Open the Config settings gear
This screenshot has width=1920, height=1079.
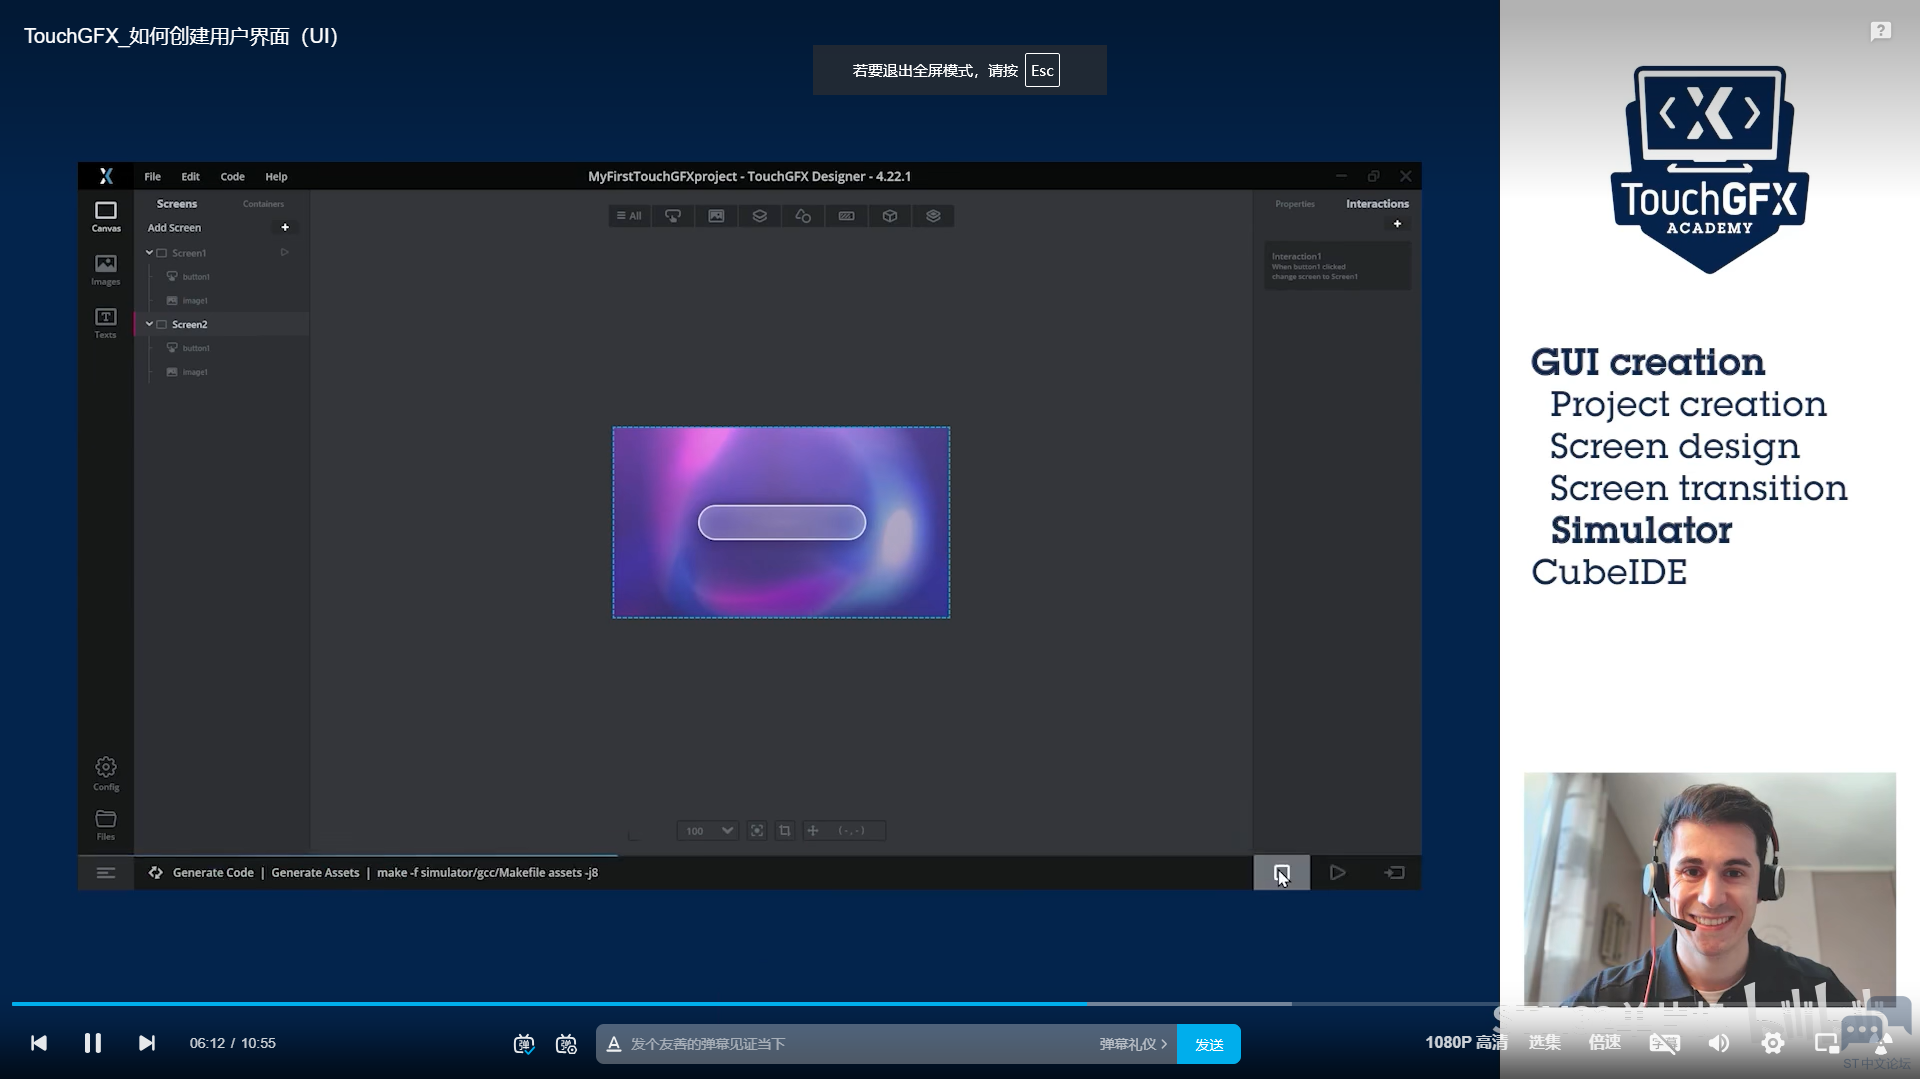pyautogui.click(x=105, y=773)
